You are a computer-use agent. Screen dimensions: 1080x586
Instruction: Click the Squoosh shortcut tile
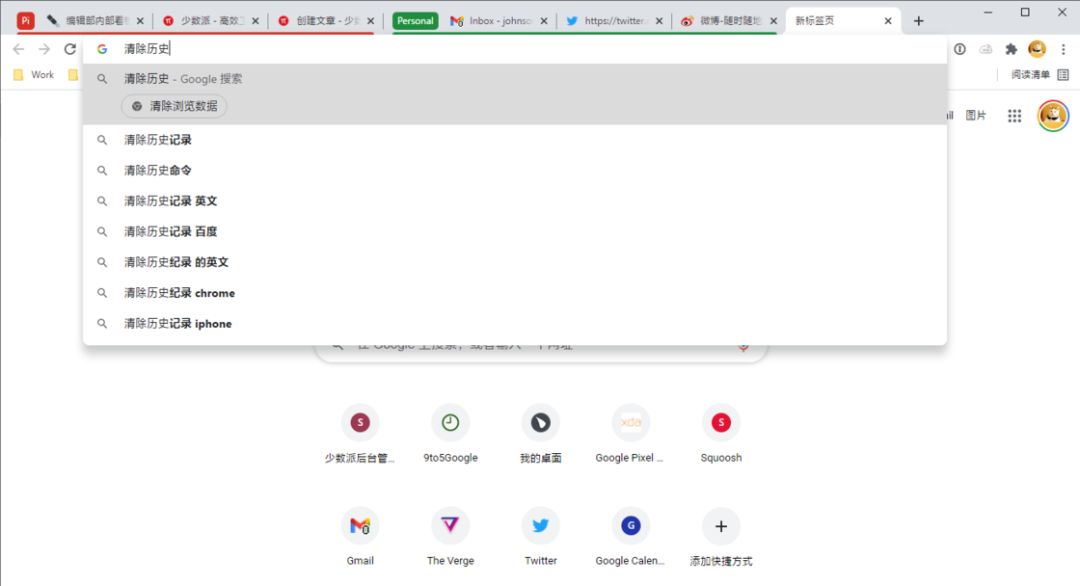[x=721, y=433]
